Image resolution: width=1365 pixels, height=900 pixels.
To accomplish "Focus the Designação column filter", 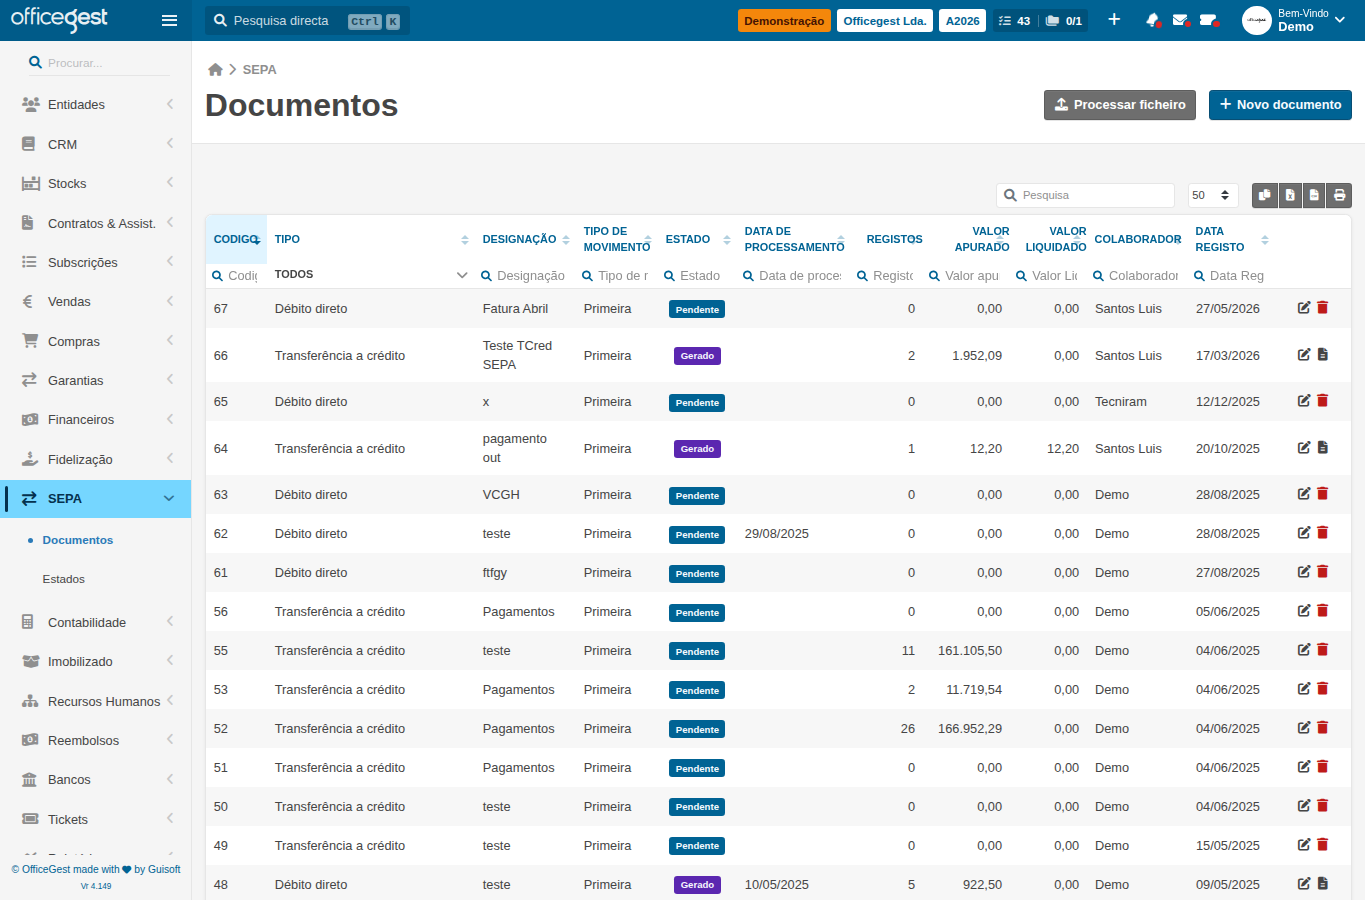I will pyautogui.click(x=524, y=275).
